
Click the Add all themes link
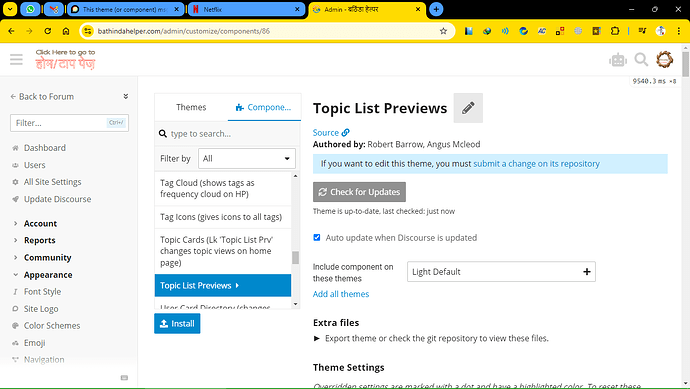click(341, 294)
